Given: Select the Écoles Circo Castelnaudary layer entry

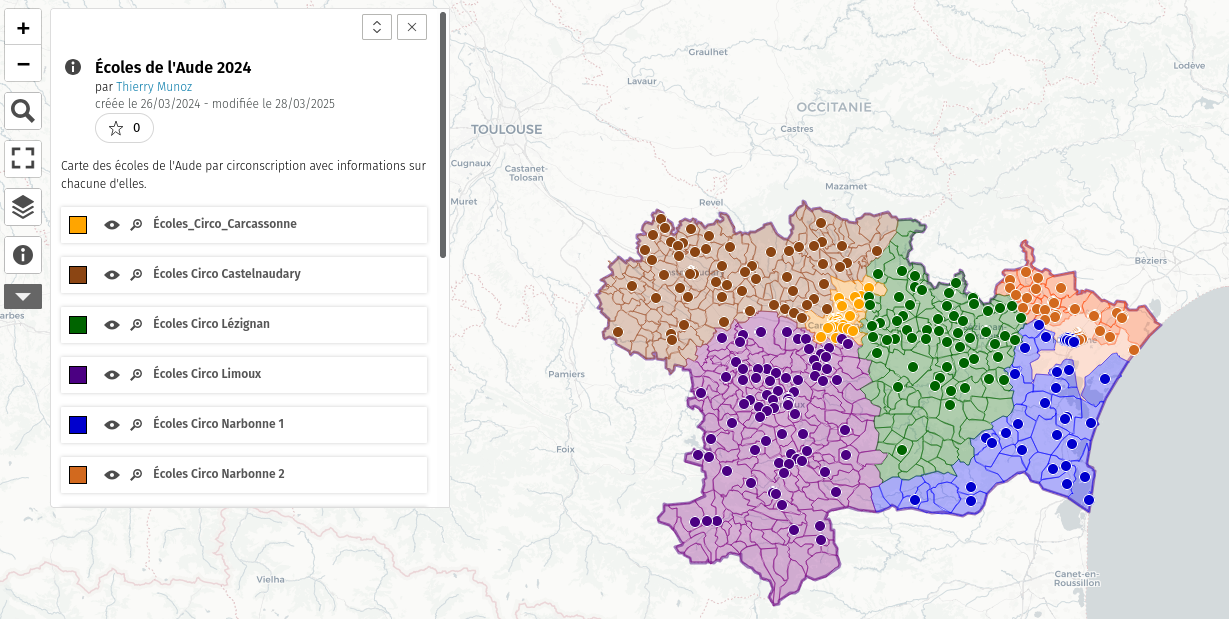Looking at the screenshot, I should (226, 274).
